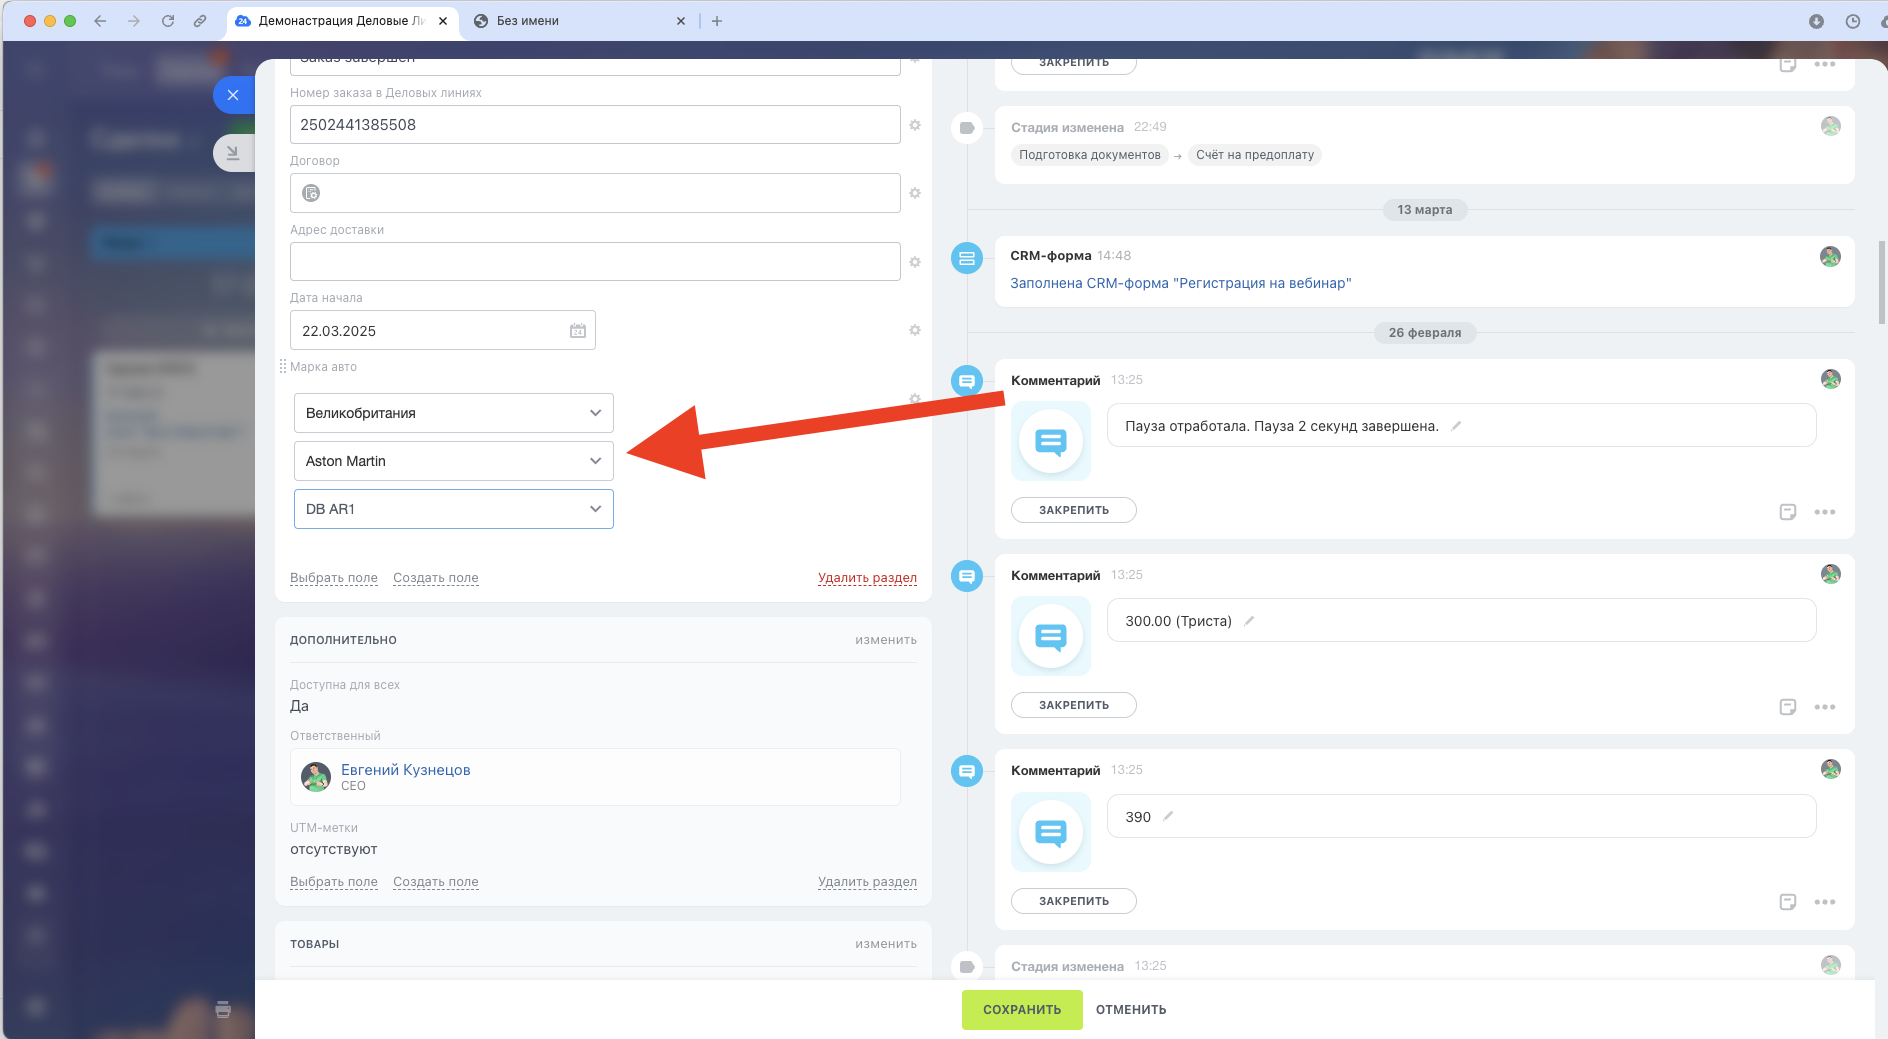Click 'Создать поле' in ДОПОЛНИТЕЛЬНО section
This screenshot has width=1888, height=1039.
point(436,882)
